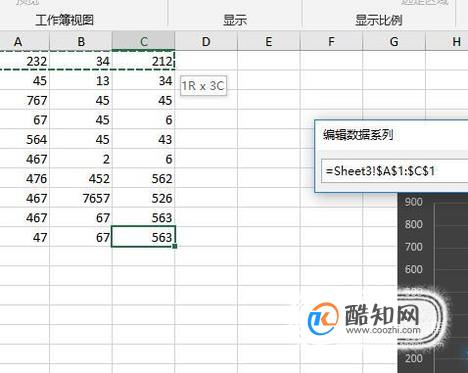Click the 显示比例 ribbon group label

click(x=379, y=20)
